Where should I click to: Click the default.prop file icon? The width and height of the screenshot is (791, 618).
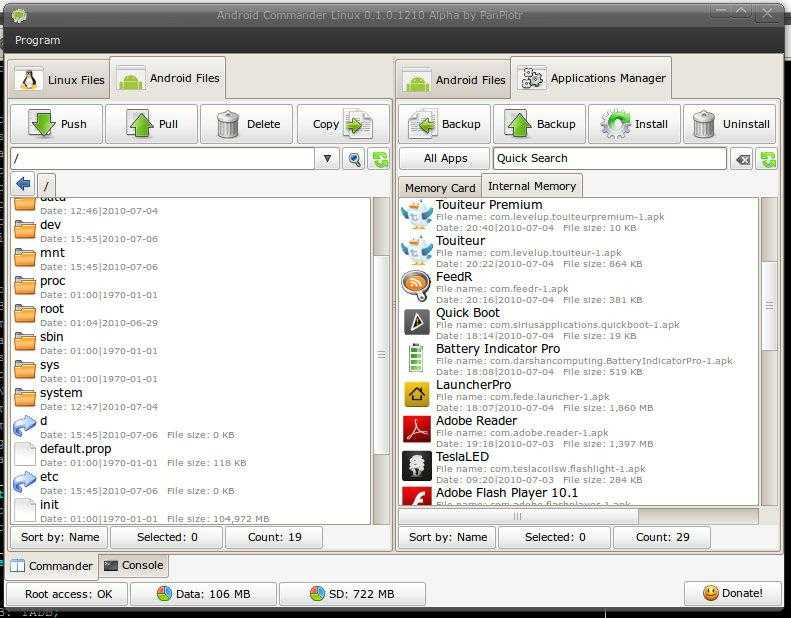tap(25, 454)
